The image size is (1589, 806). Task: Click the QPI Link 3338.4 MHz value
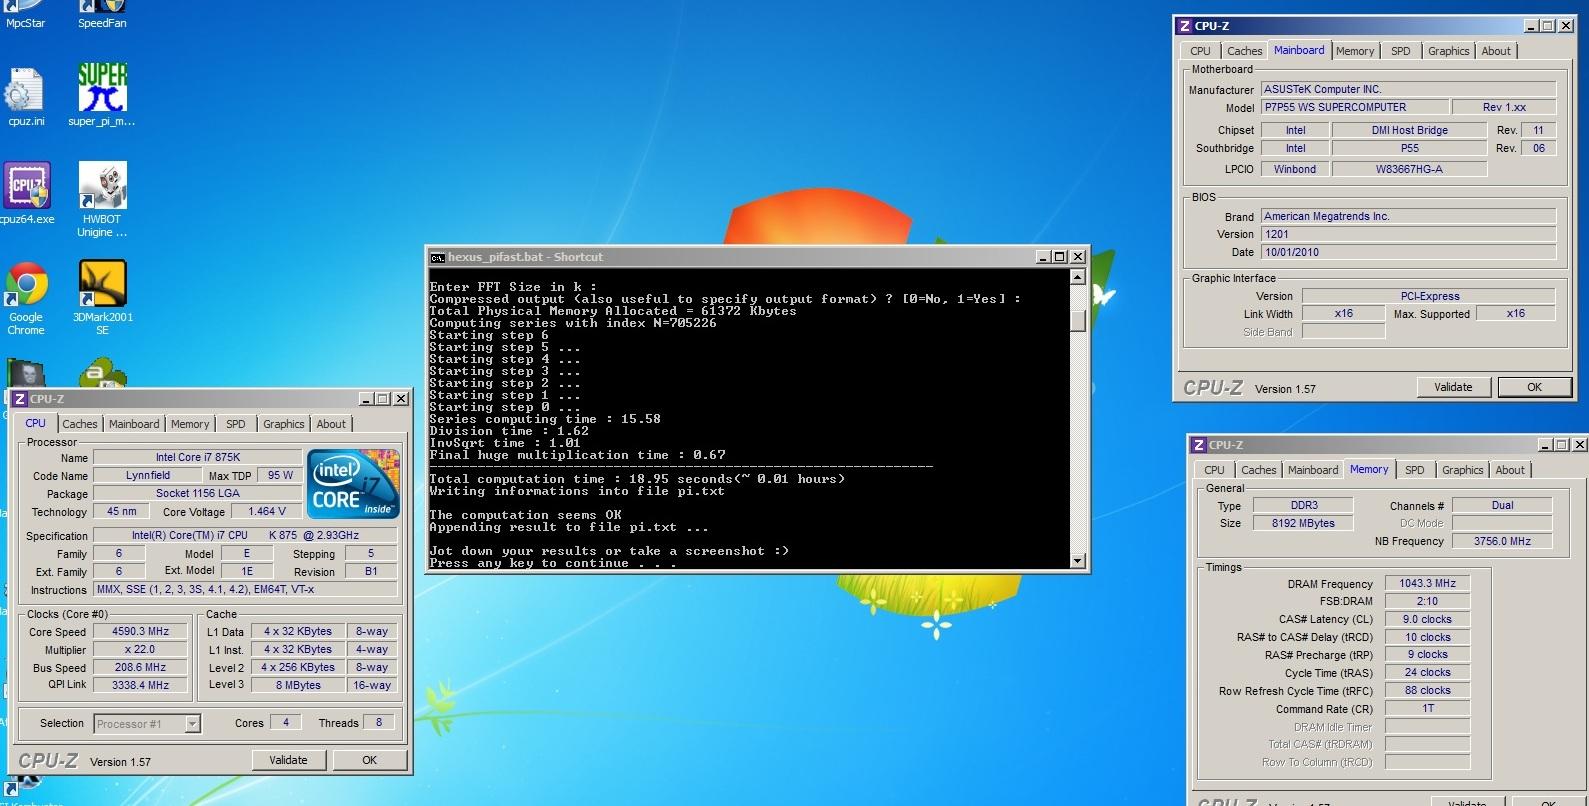click(x=141, y=686)
